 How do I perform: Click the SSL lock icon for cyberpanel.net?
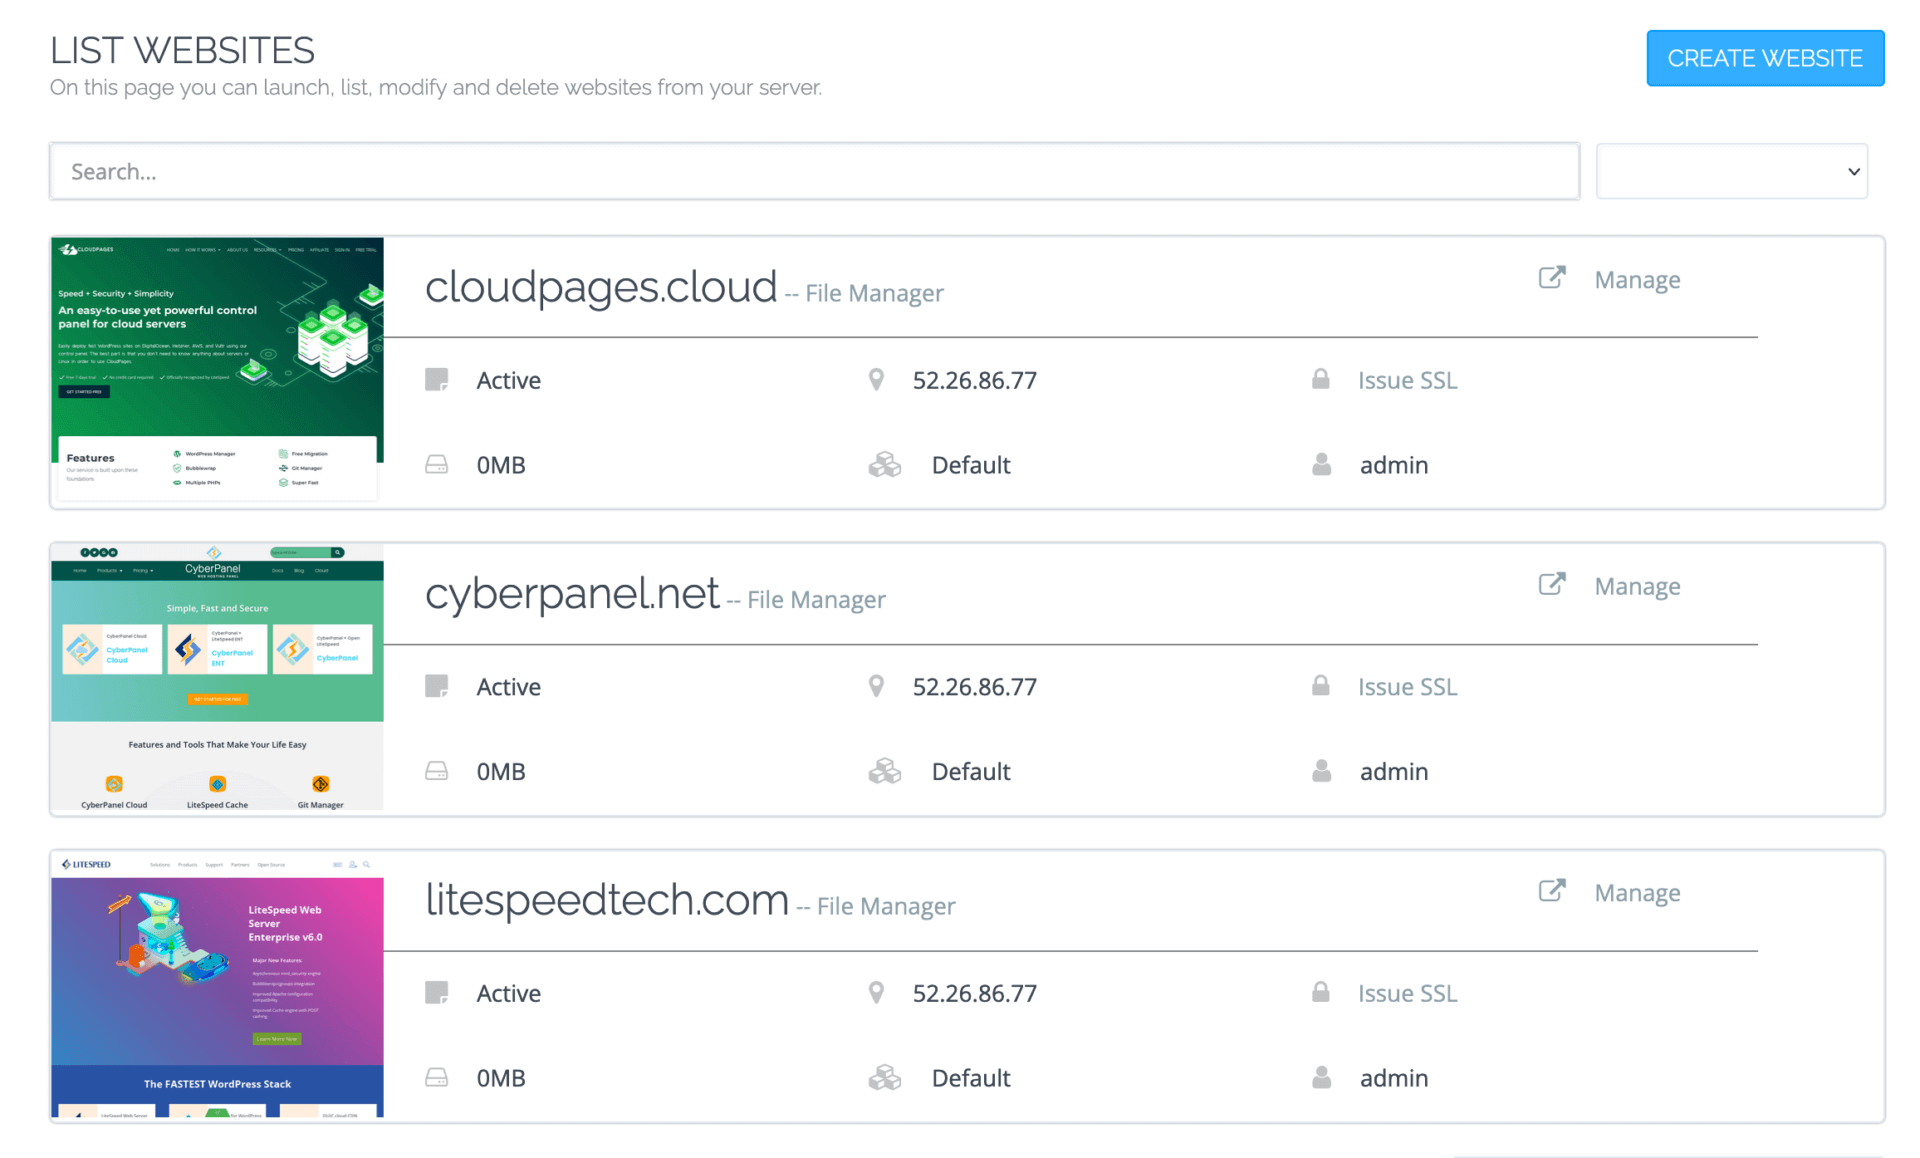[x=1320, y=685]
